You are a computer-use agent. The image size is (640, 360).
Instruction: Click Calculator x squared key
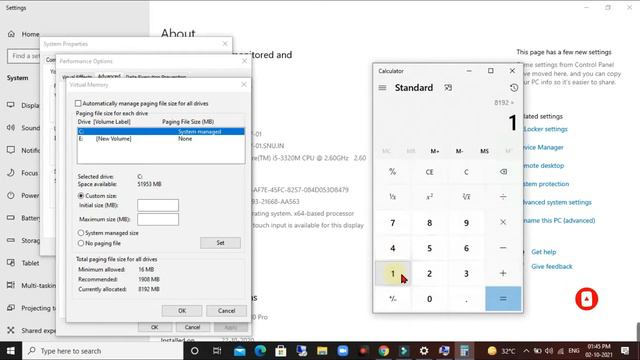(429, 197)
